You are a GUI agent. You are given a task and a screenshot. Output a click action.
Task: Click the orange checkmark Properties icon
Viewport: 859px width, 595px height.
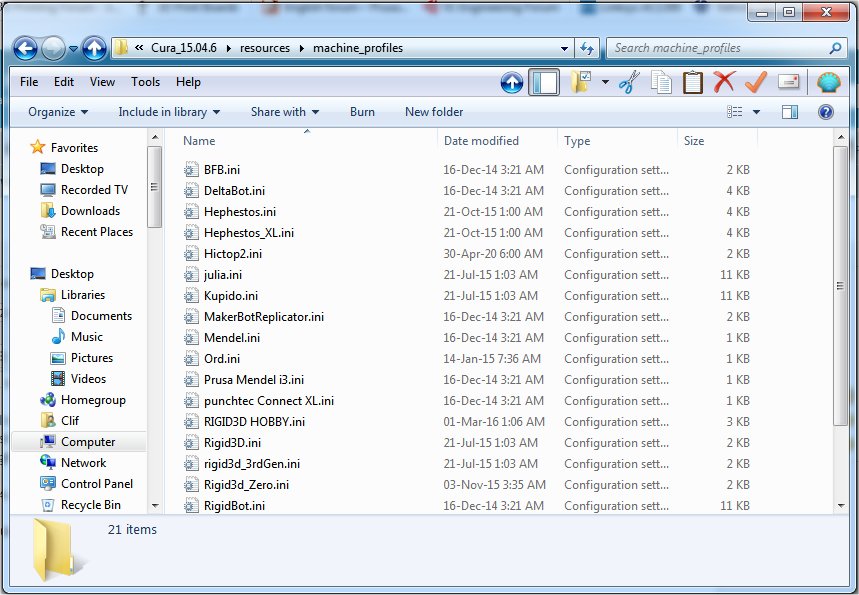point(756,82)
